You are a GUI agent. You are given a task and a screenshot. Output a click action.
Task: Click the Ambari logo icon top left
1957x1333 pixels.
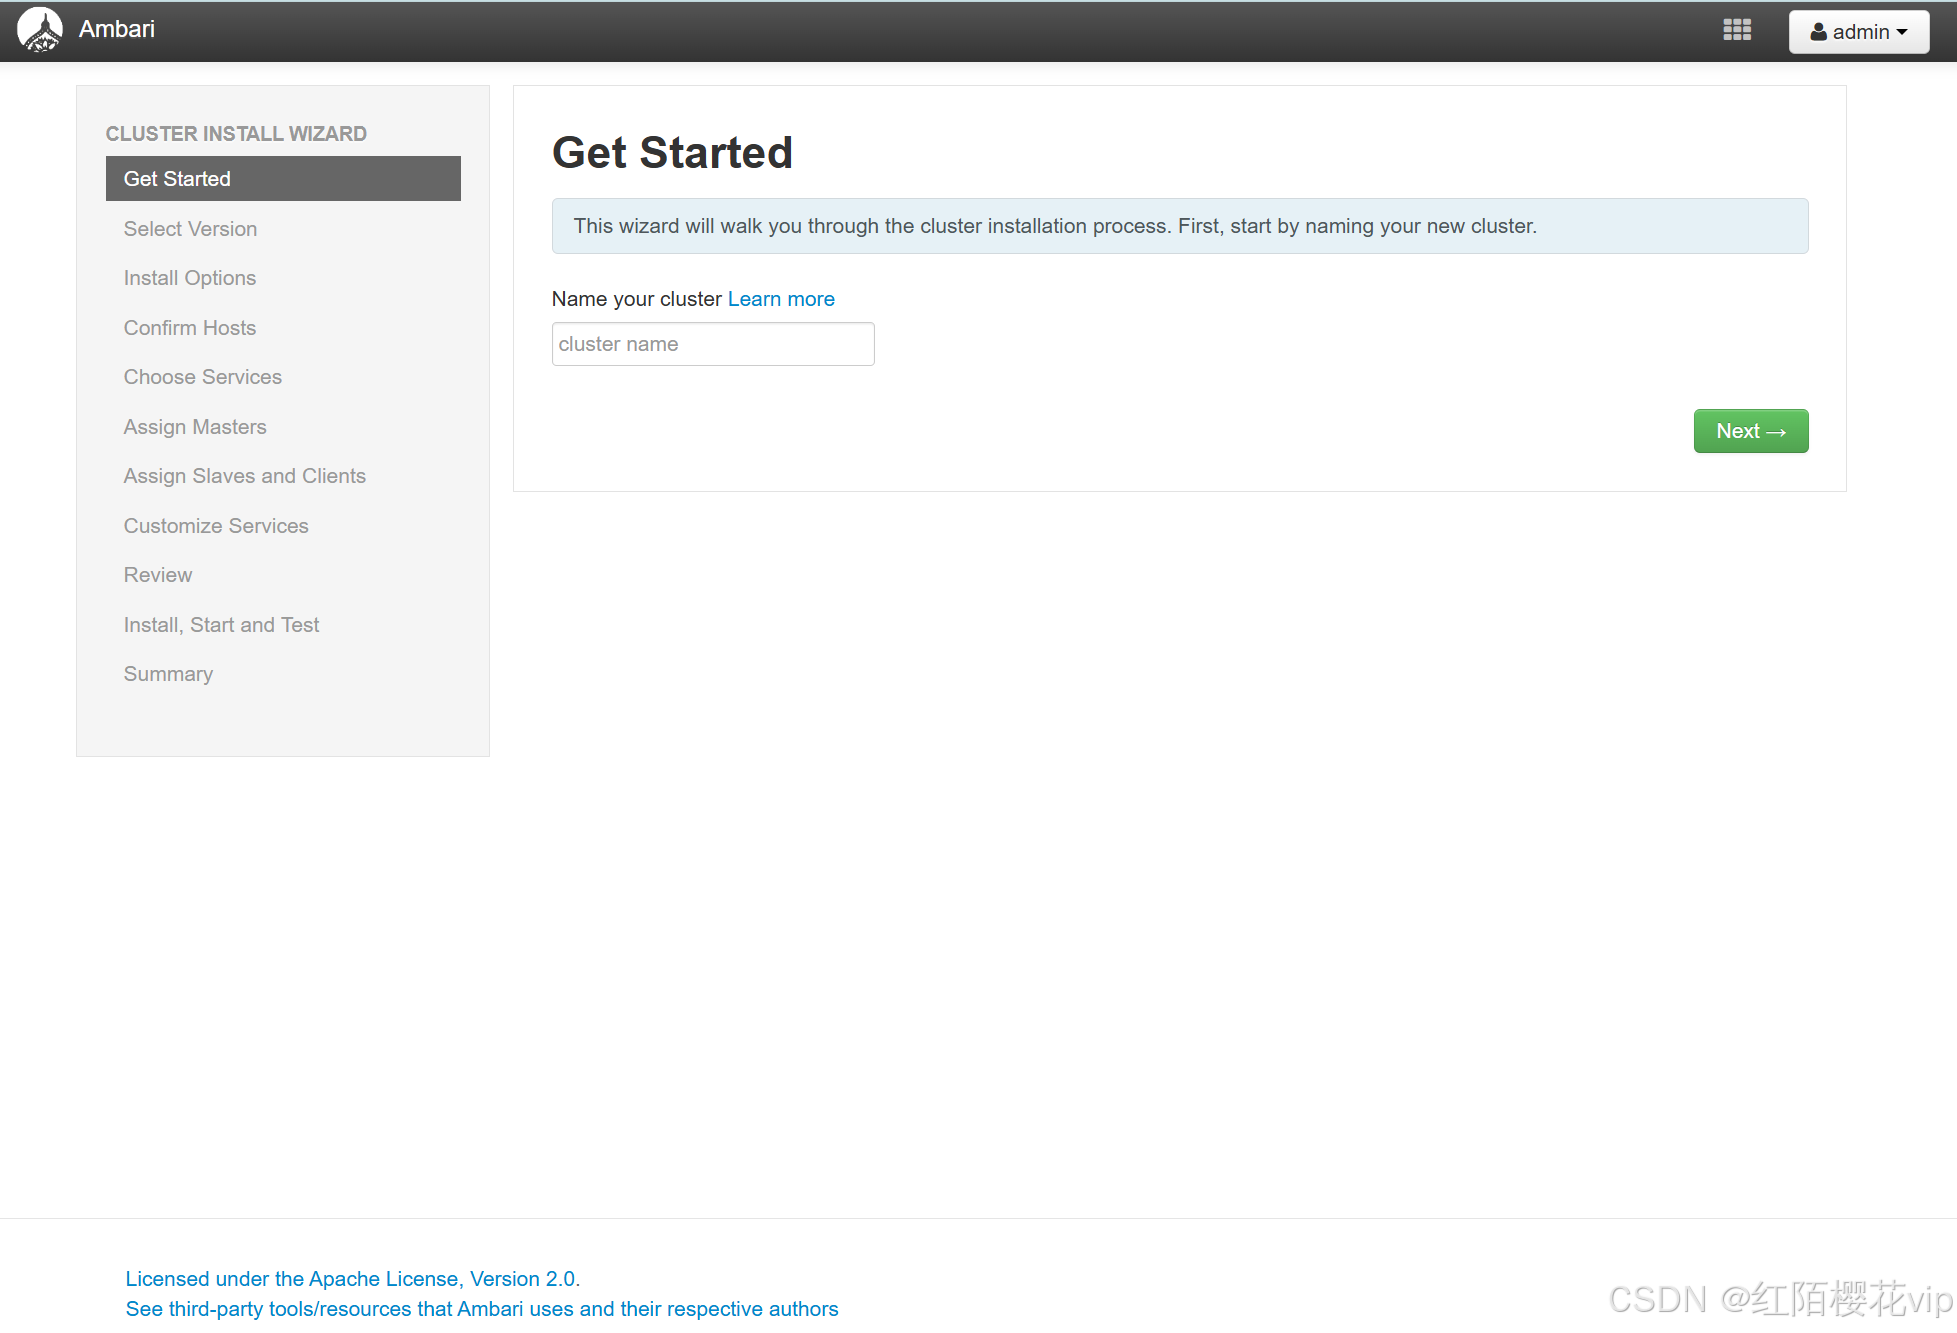40,31
